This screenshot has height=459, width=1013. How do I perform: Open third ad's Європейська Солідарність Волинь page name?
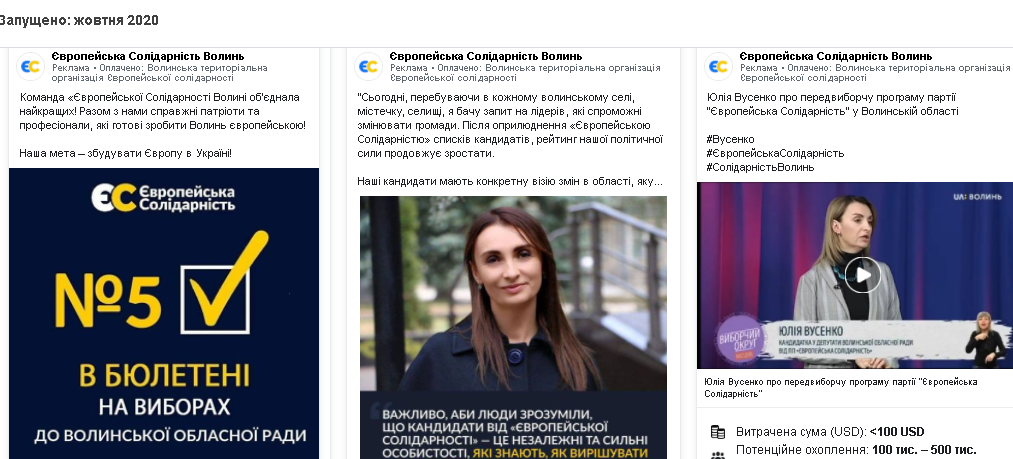836,56
